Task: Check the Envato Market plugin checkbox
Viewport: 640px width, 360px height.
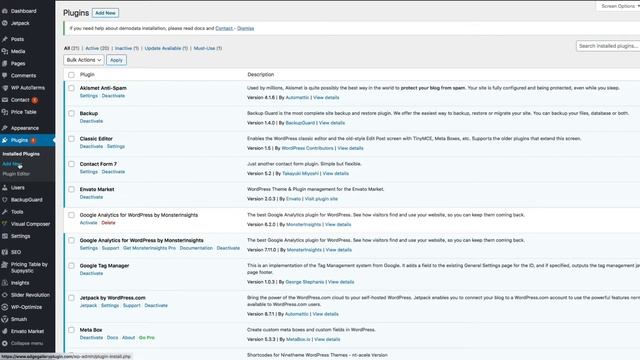Action: (71, 189)
